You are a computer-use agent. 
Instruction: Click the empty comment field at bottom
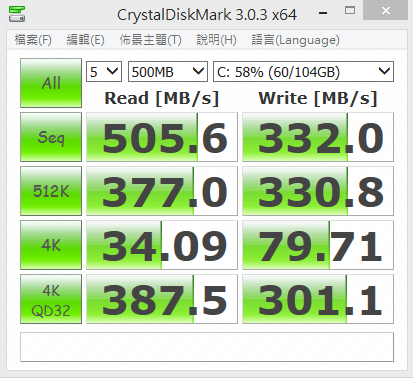click(207, 347)
